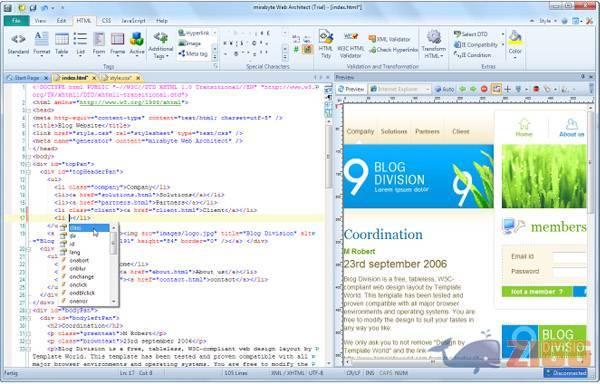Insert a Table from the ribbon
Image resolution: width=600 pixels, height=384 pixels.
click(x=62, y=44)
